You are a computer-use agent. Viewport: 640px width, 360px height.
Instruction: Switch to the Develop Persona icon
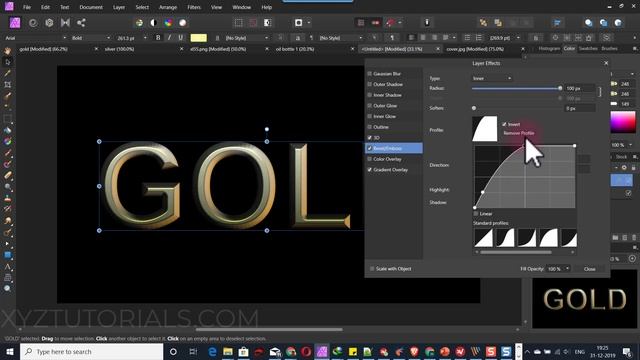49,23
